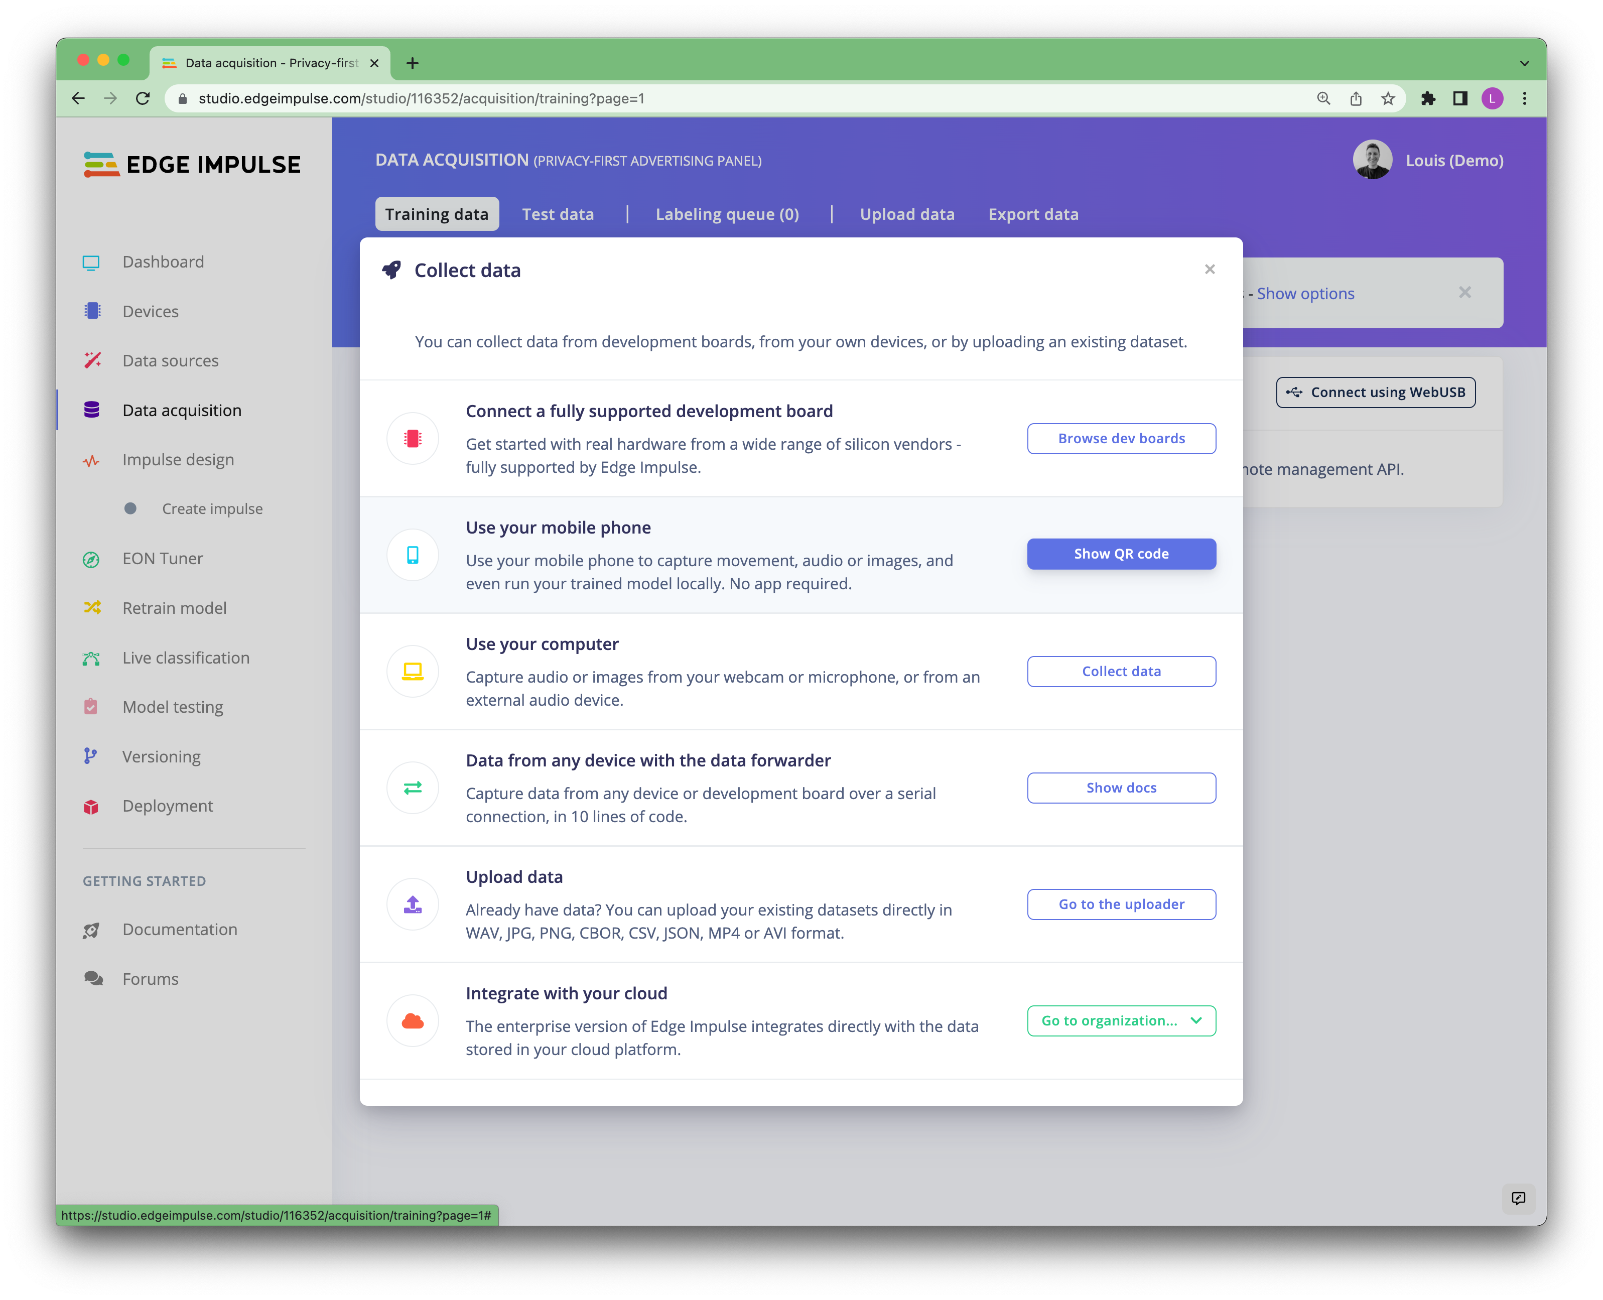The image size is (1603, 1300).
Task: Click the Versioning branch icon
Action: pyautogui.click(x=91, y=757)
